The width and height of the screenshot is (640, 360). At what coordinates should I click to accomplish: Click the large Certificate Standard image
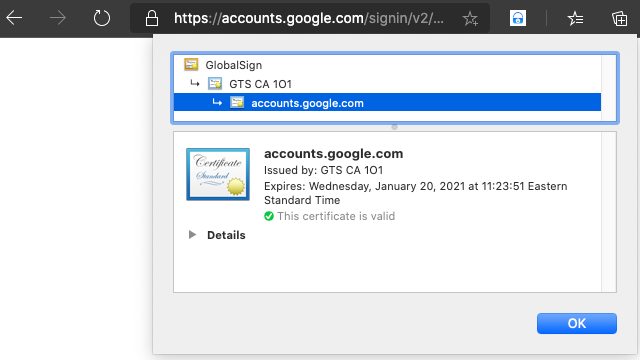coord(218,174)
